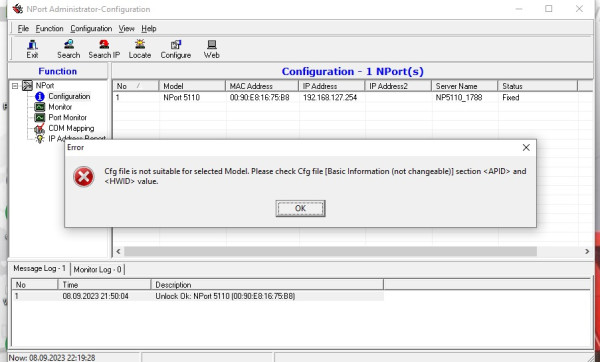The height and width of the screenshot is (362, 600).
Task: Select Configuration in the function tree
Action: [x=69, y=96]
